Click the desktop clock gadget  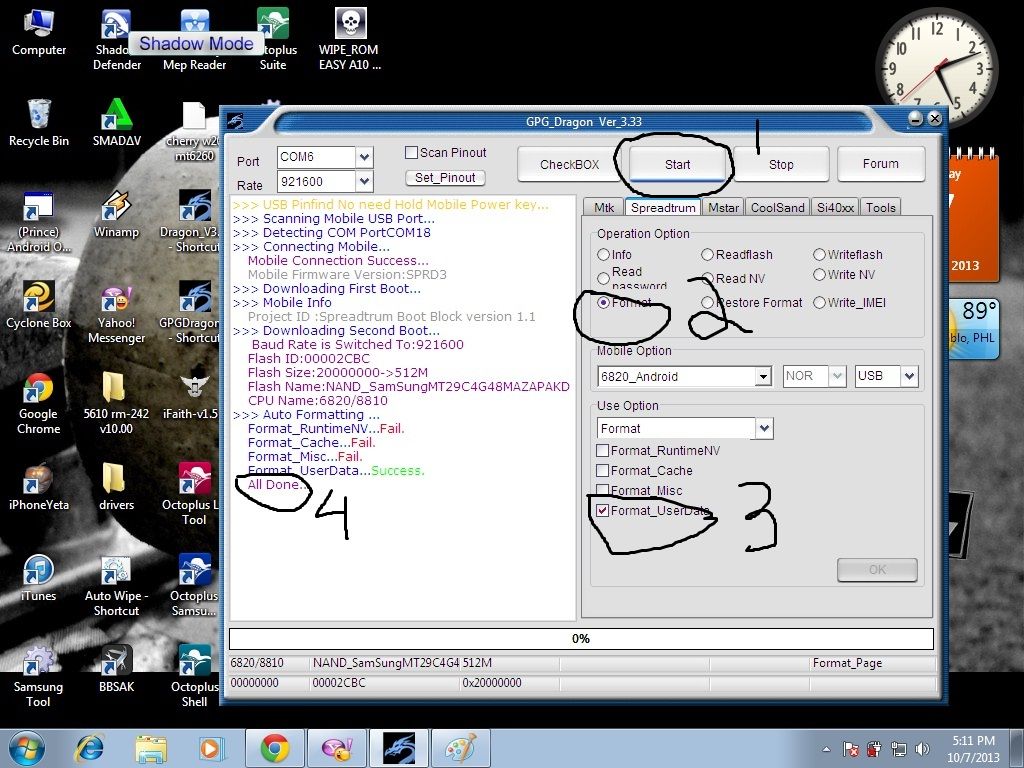[936, 67]
